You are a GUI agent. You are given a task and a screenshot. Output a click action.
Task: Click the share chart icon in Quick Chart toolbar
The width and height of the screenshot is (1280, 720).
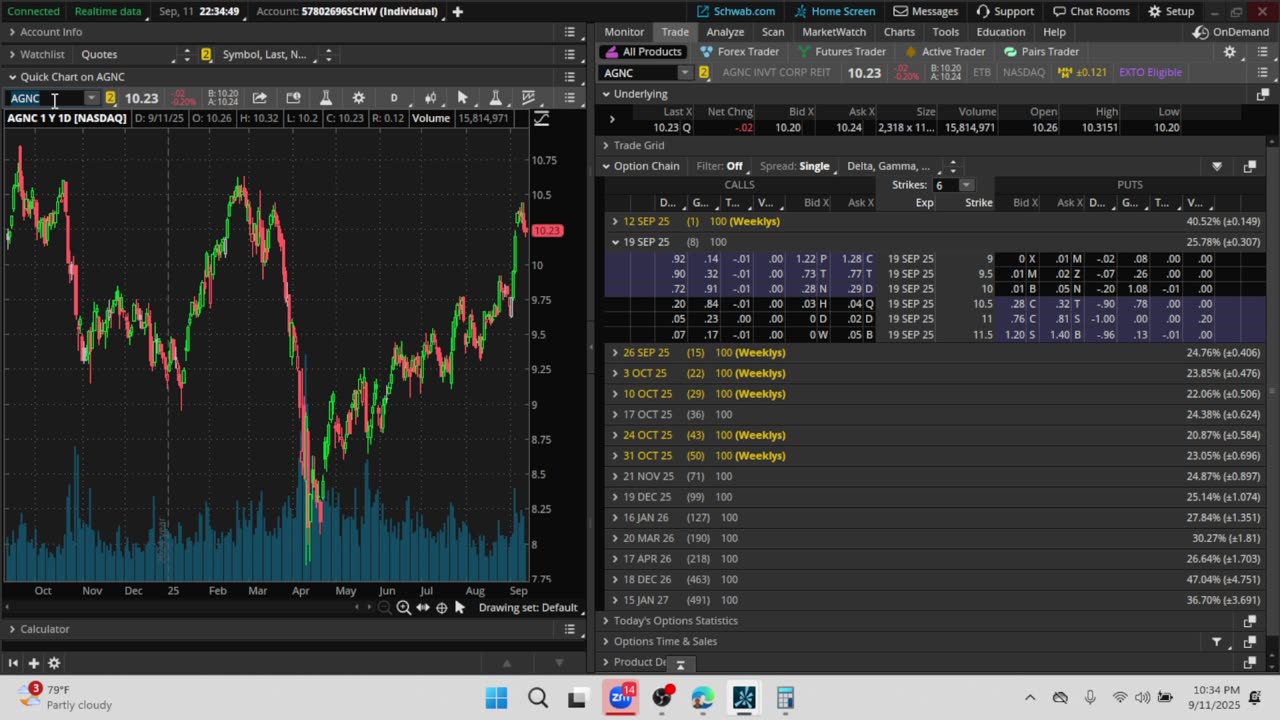[259, 98]
